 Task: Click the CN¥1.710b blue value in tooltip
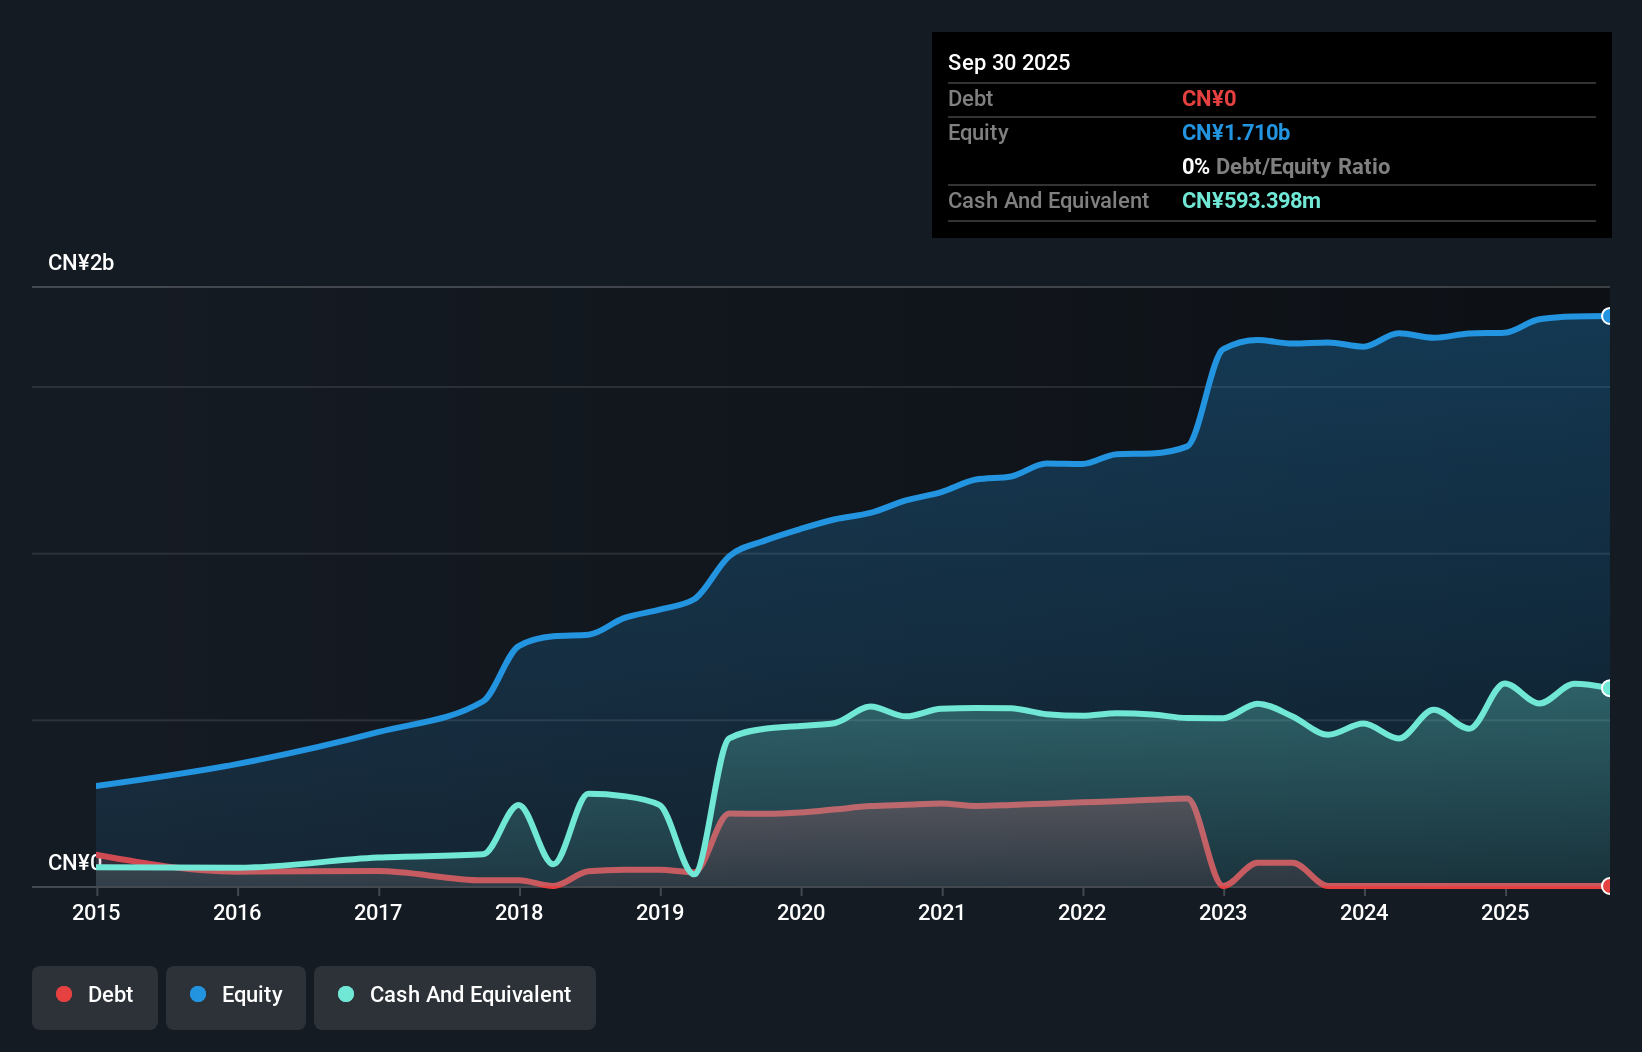pos(1236,132)
